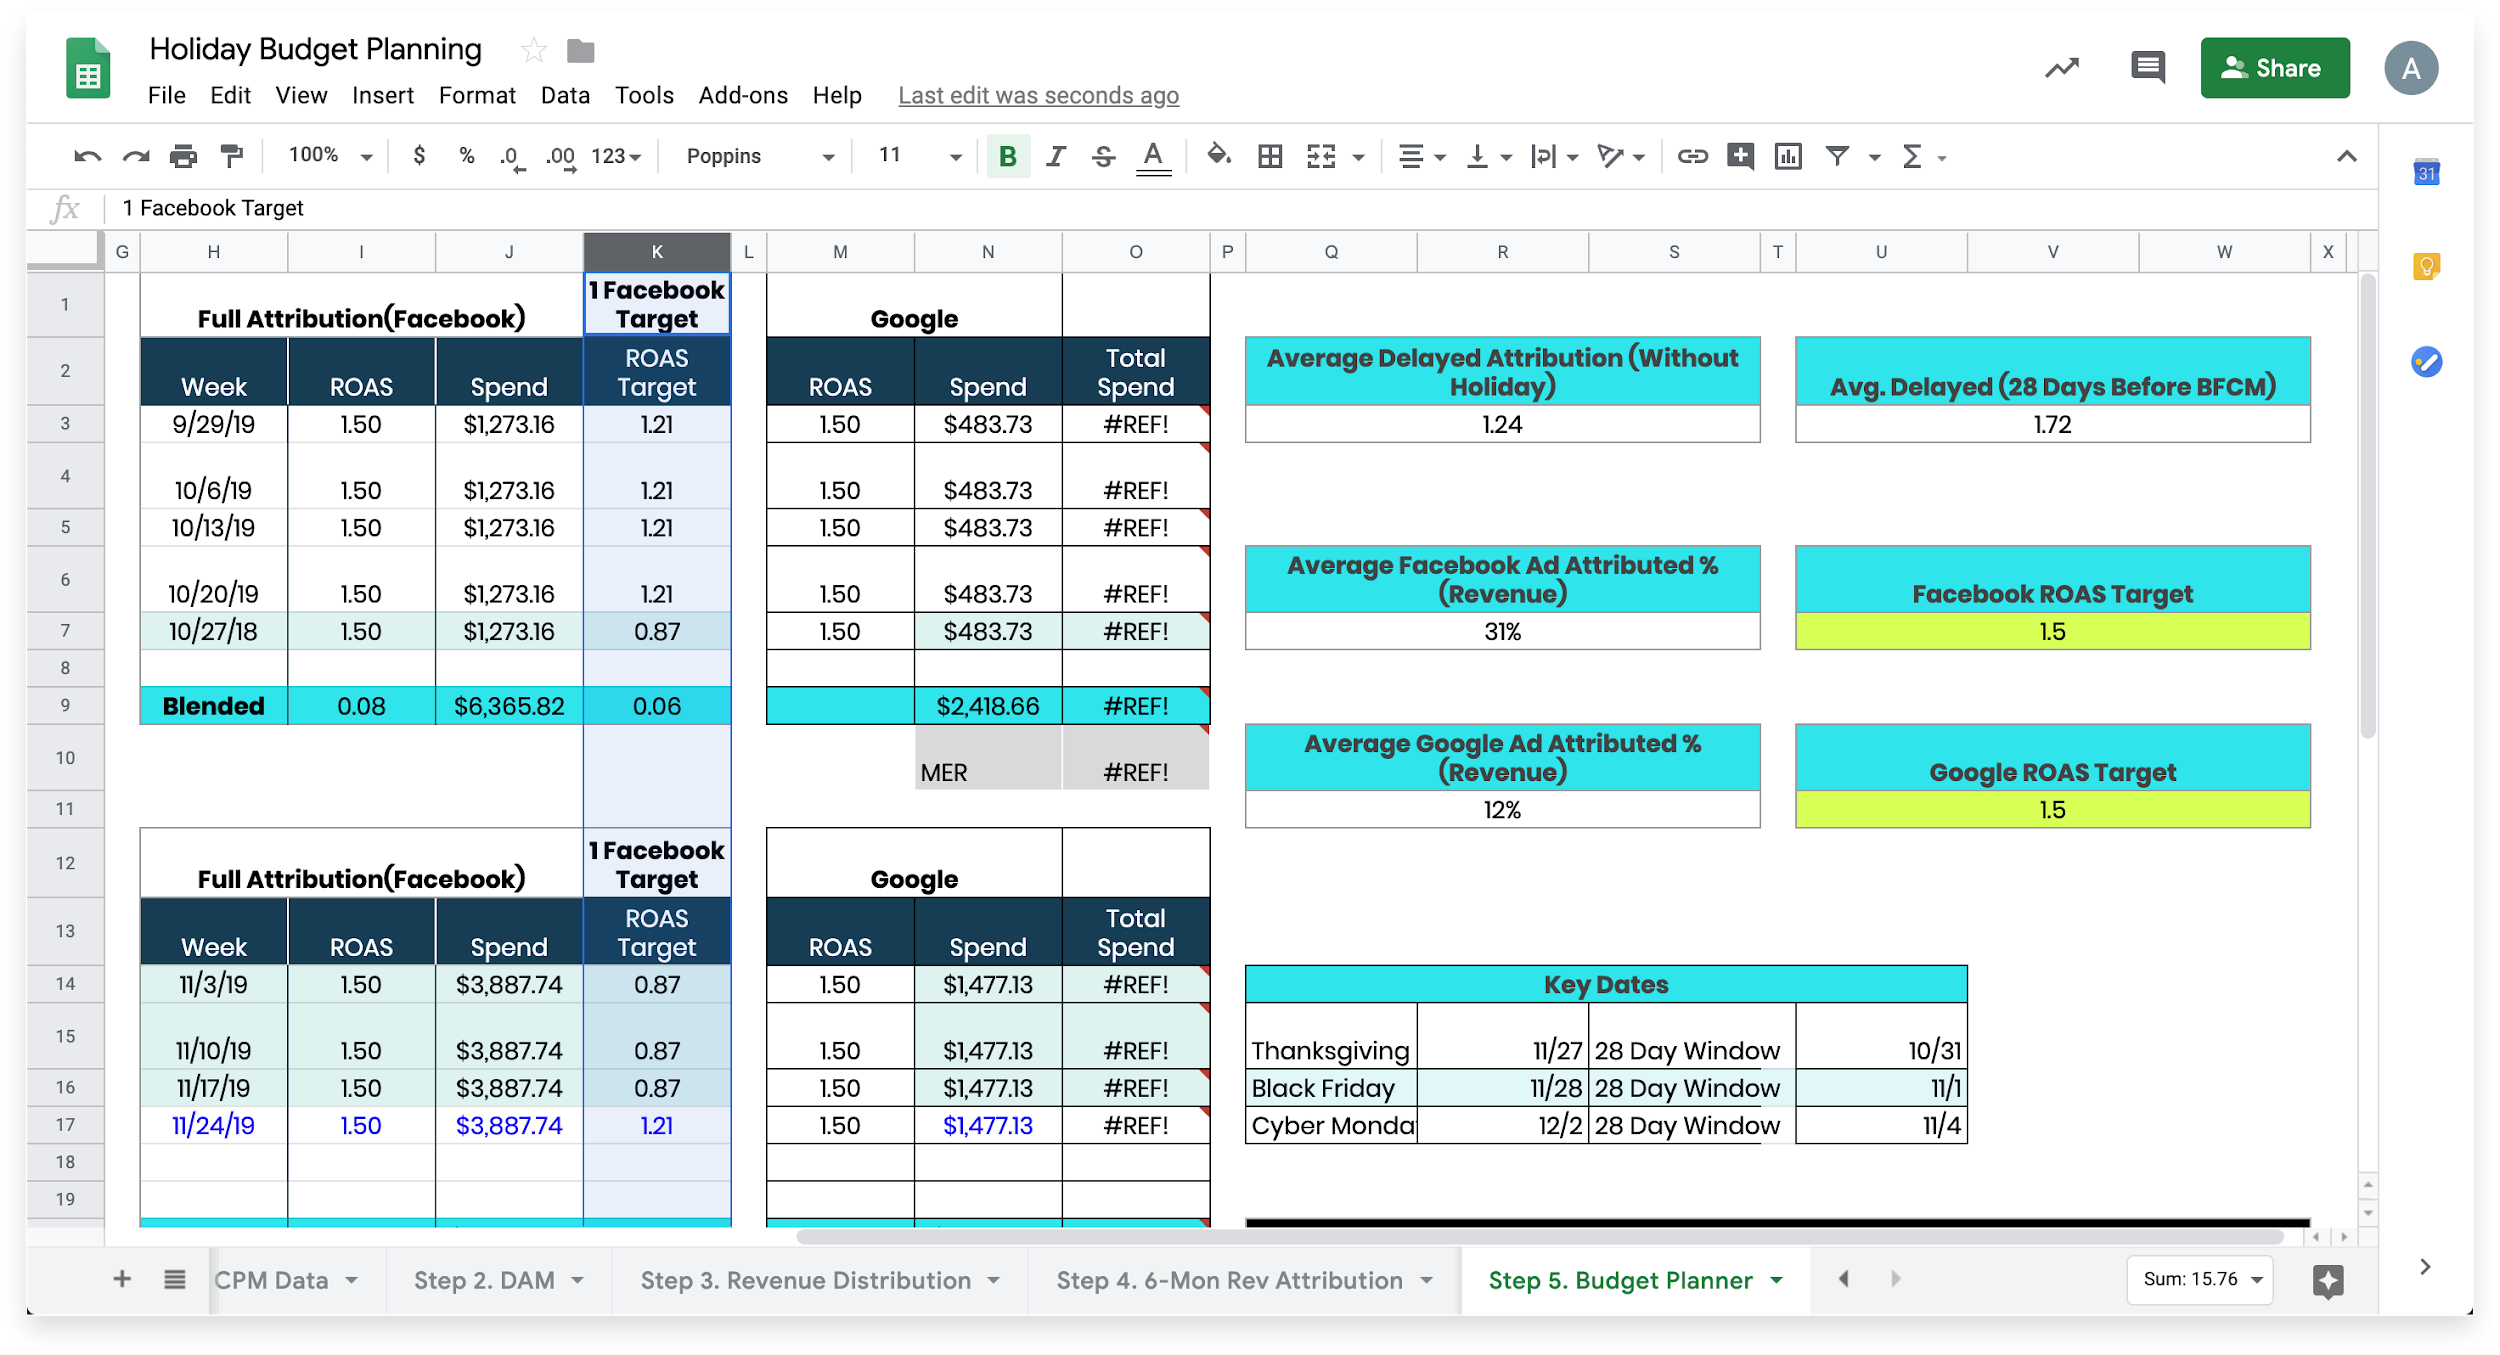Open the 'Last edit was seconds ago' link
Screen dimensions: 2500x1355
point(1038,95)
